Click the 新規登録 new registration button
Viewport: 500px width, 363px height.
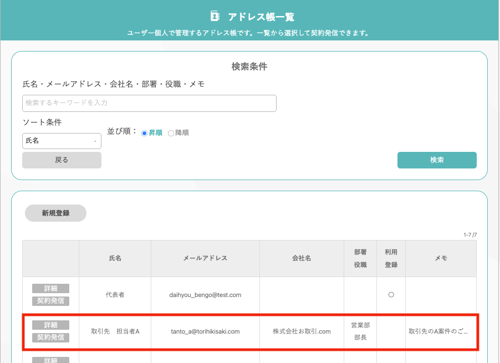click(56, 213)
